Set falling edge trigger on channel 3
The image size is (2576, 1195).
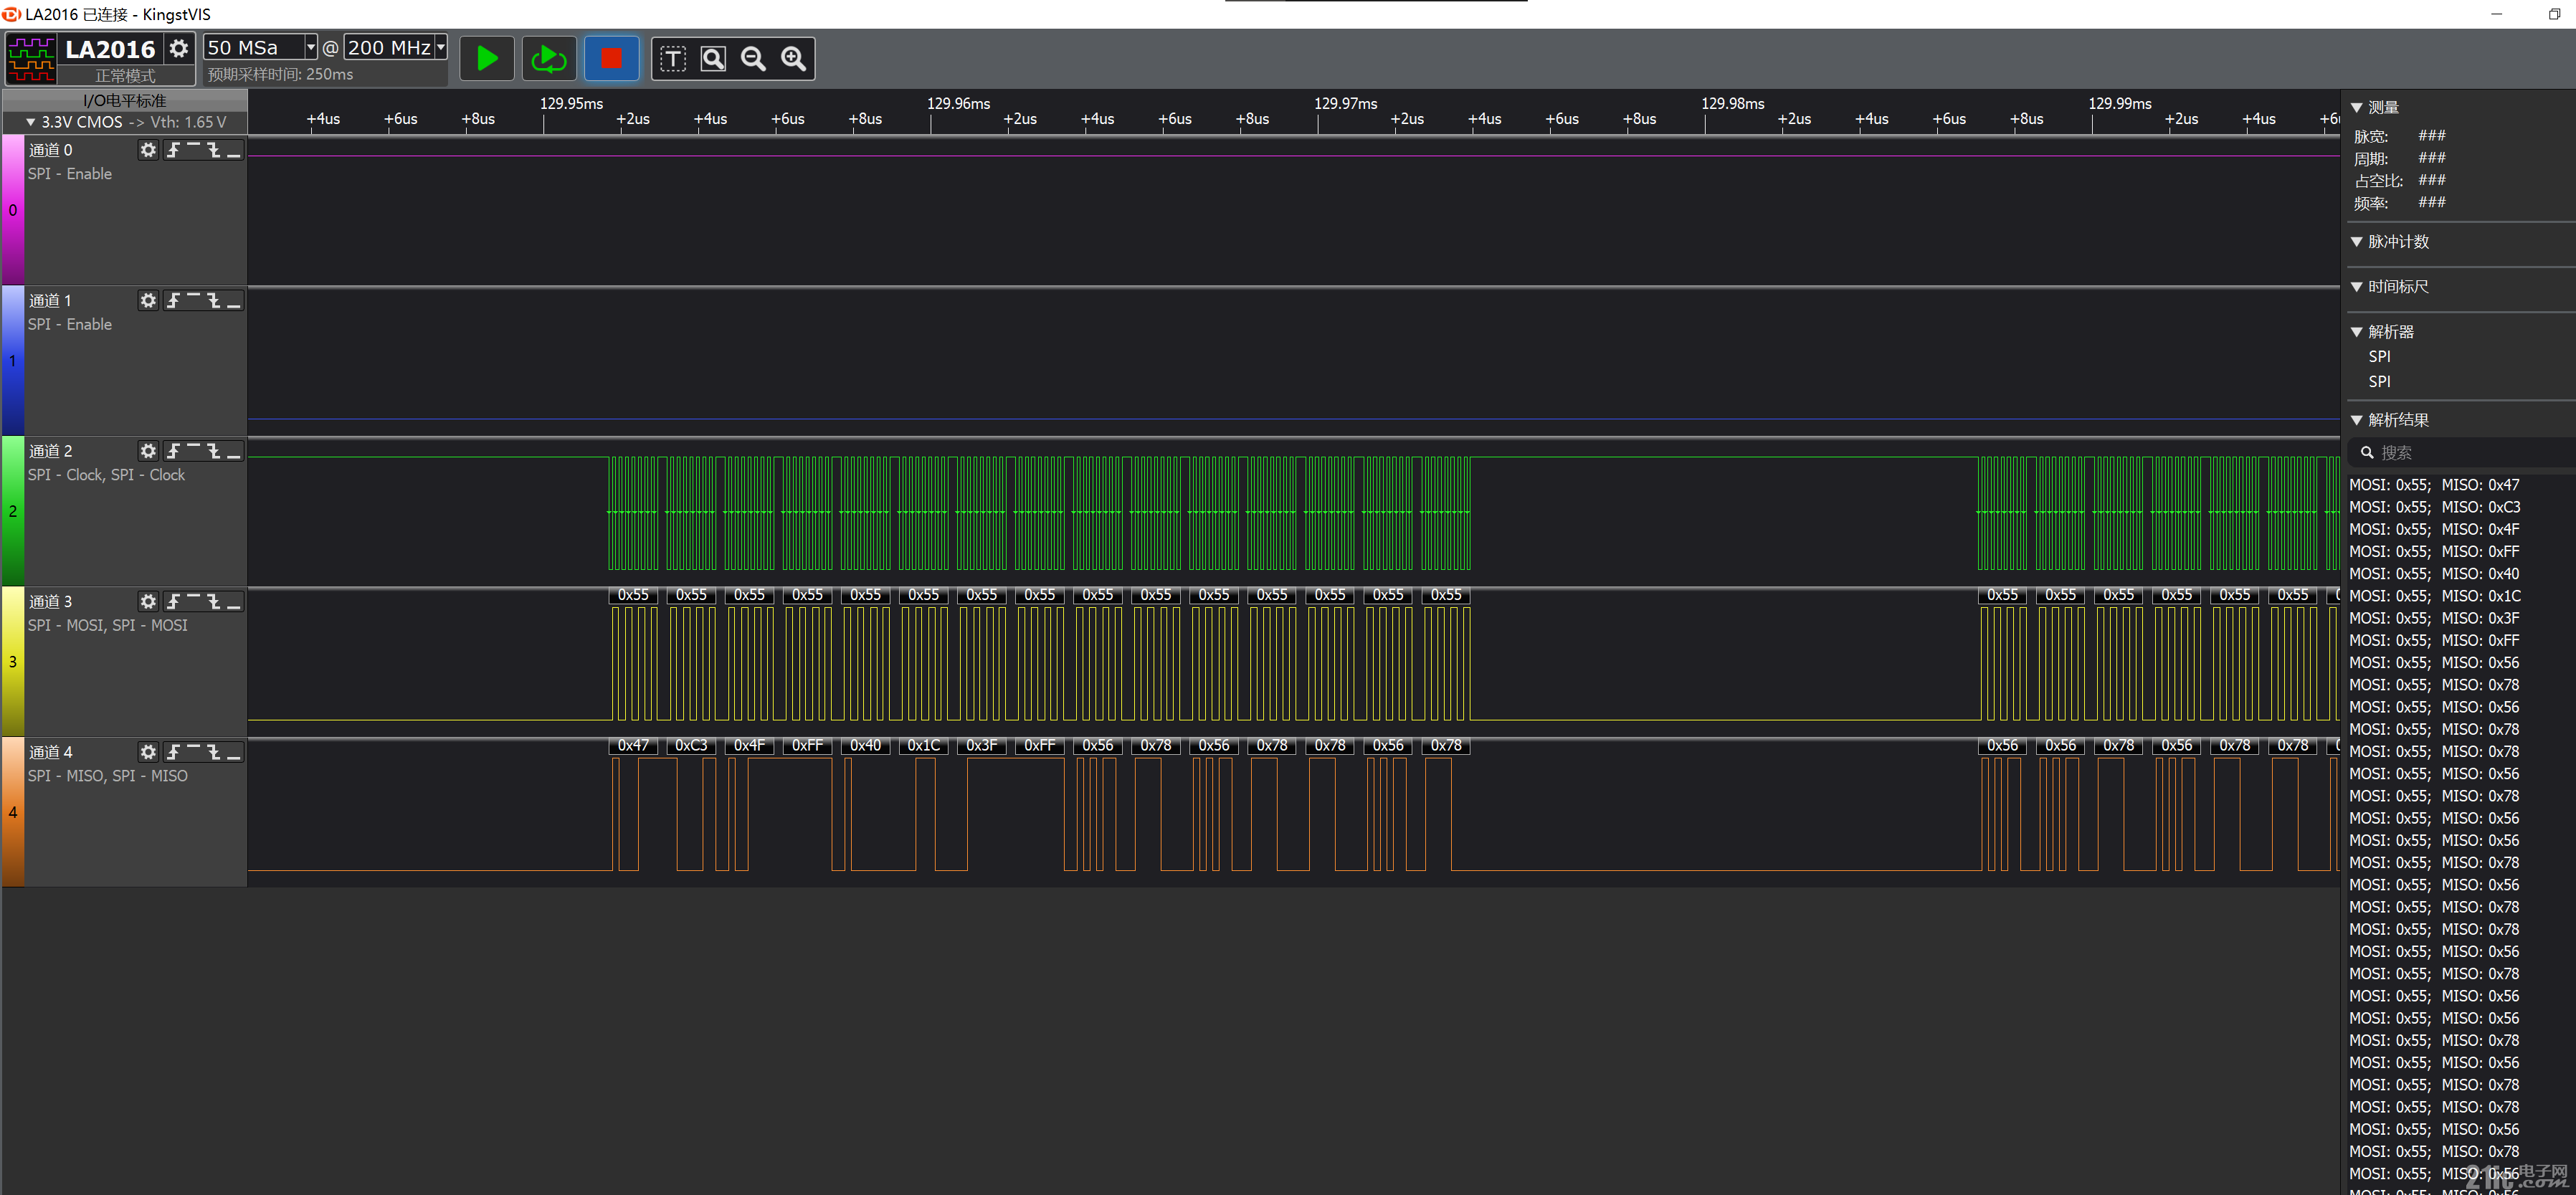pos(214,602)
